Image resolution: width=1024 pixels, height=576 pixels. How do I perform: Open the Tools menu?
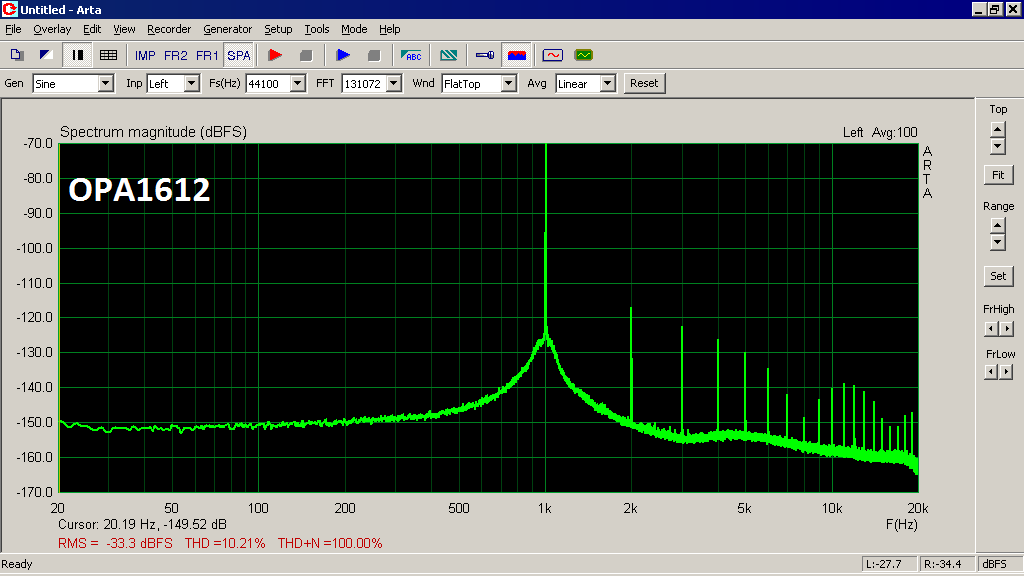pyautogui.click(x=317, y=29)
